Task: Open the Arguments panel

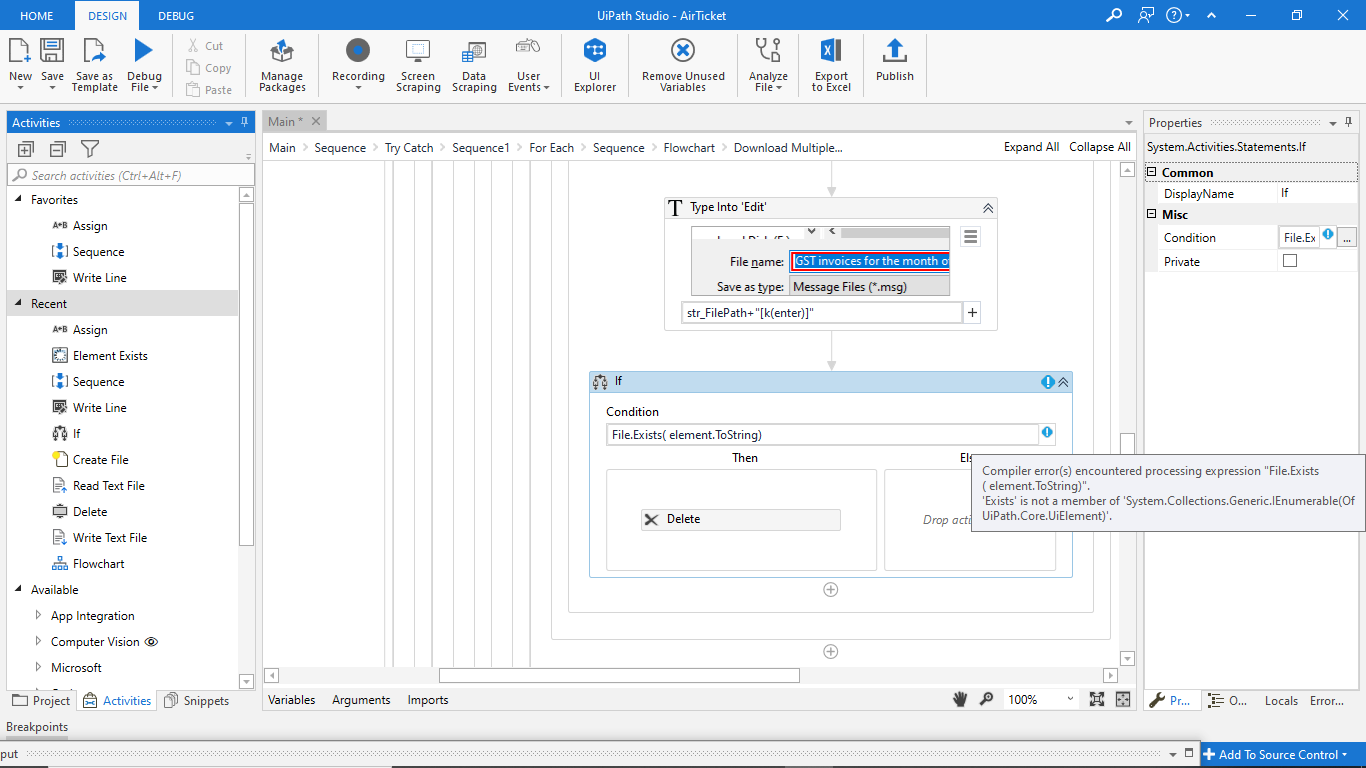Action: pyautogui.click(x=361, y=700)
